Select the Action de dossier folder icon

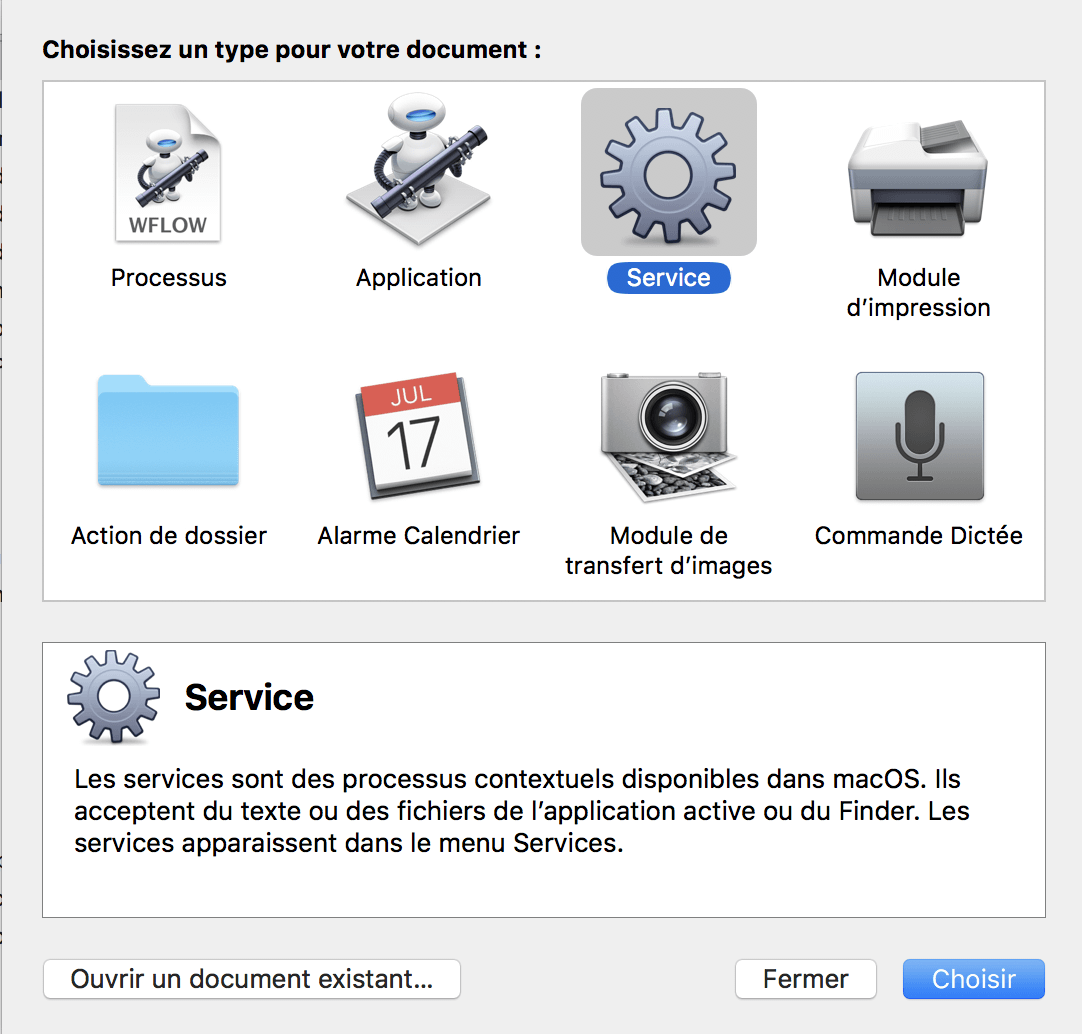(x=168, y=431)
